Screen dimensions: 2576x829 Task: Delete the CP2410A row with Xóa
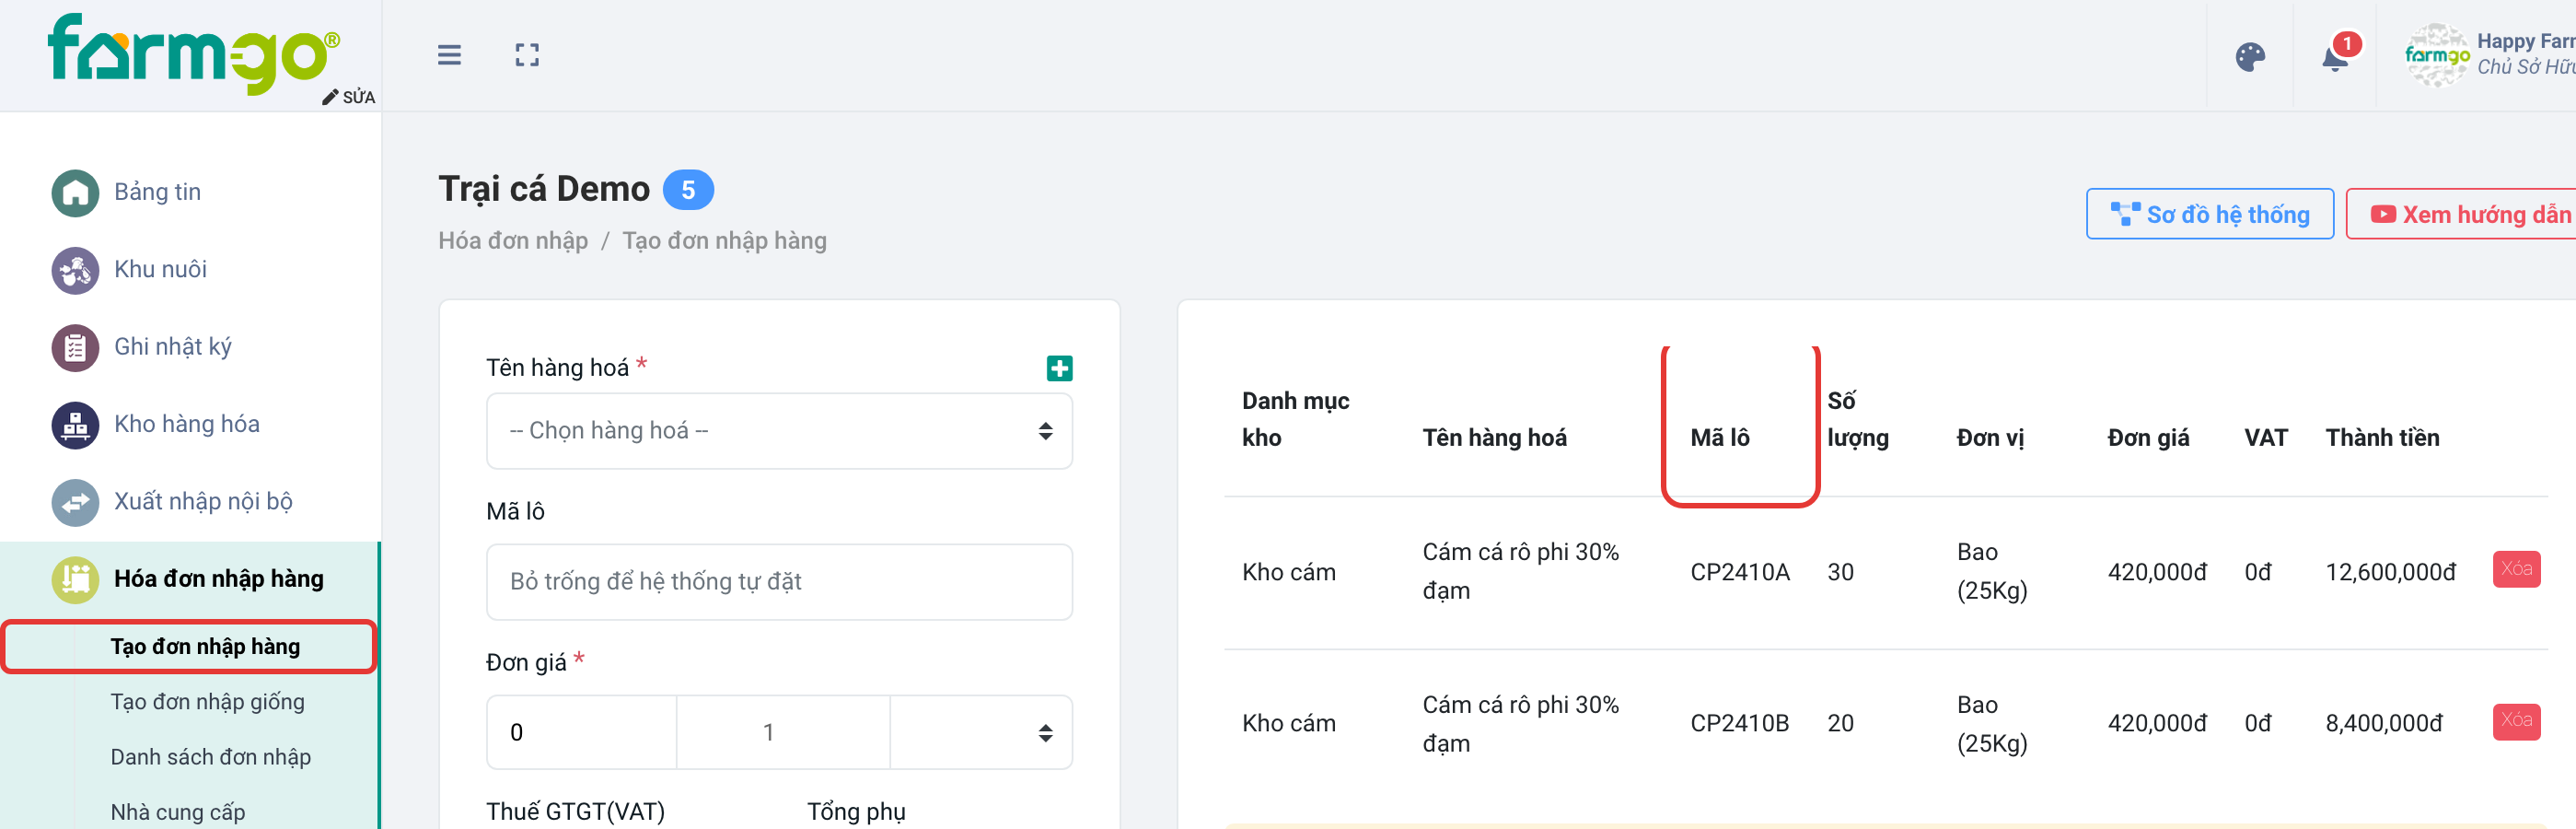click(2516, 569)
